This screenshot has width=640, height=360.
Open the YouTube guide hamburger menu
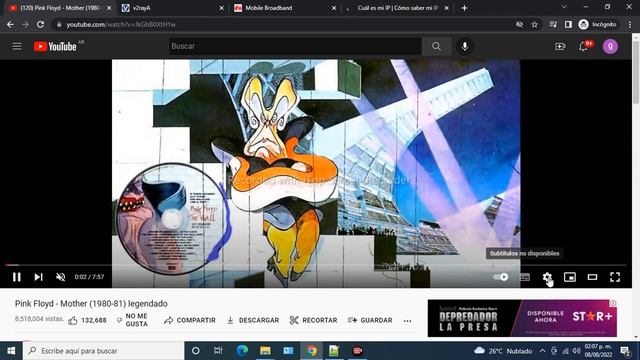pyautogui.click(x=17, y=47)
